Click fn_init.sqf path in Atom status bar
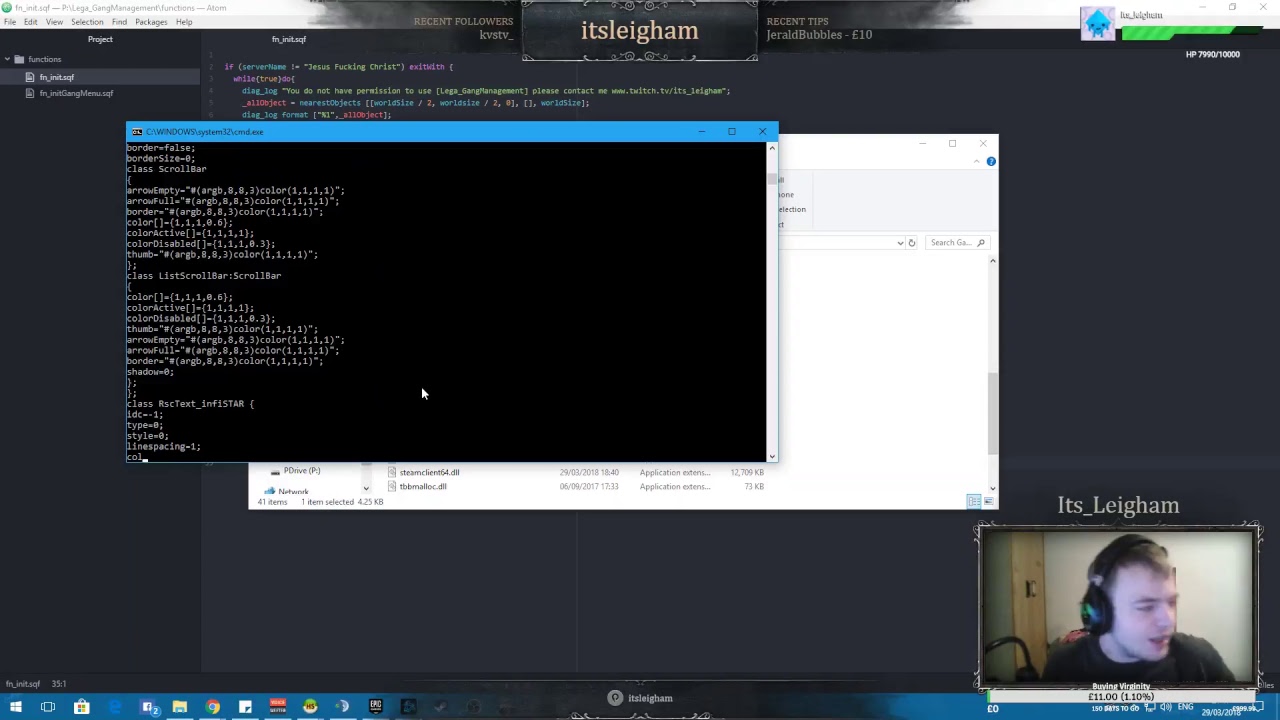 pyautogui.click(x=22, y=684)
